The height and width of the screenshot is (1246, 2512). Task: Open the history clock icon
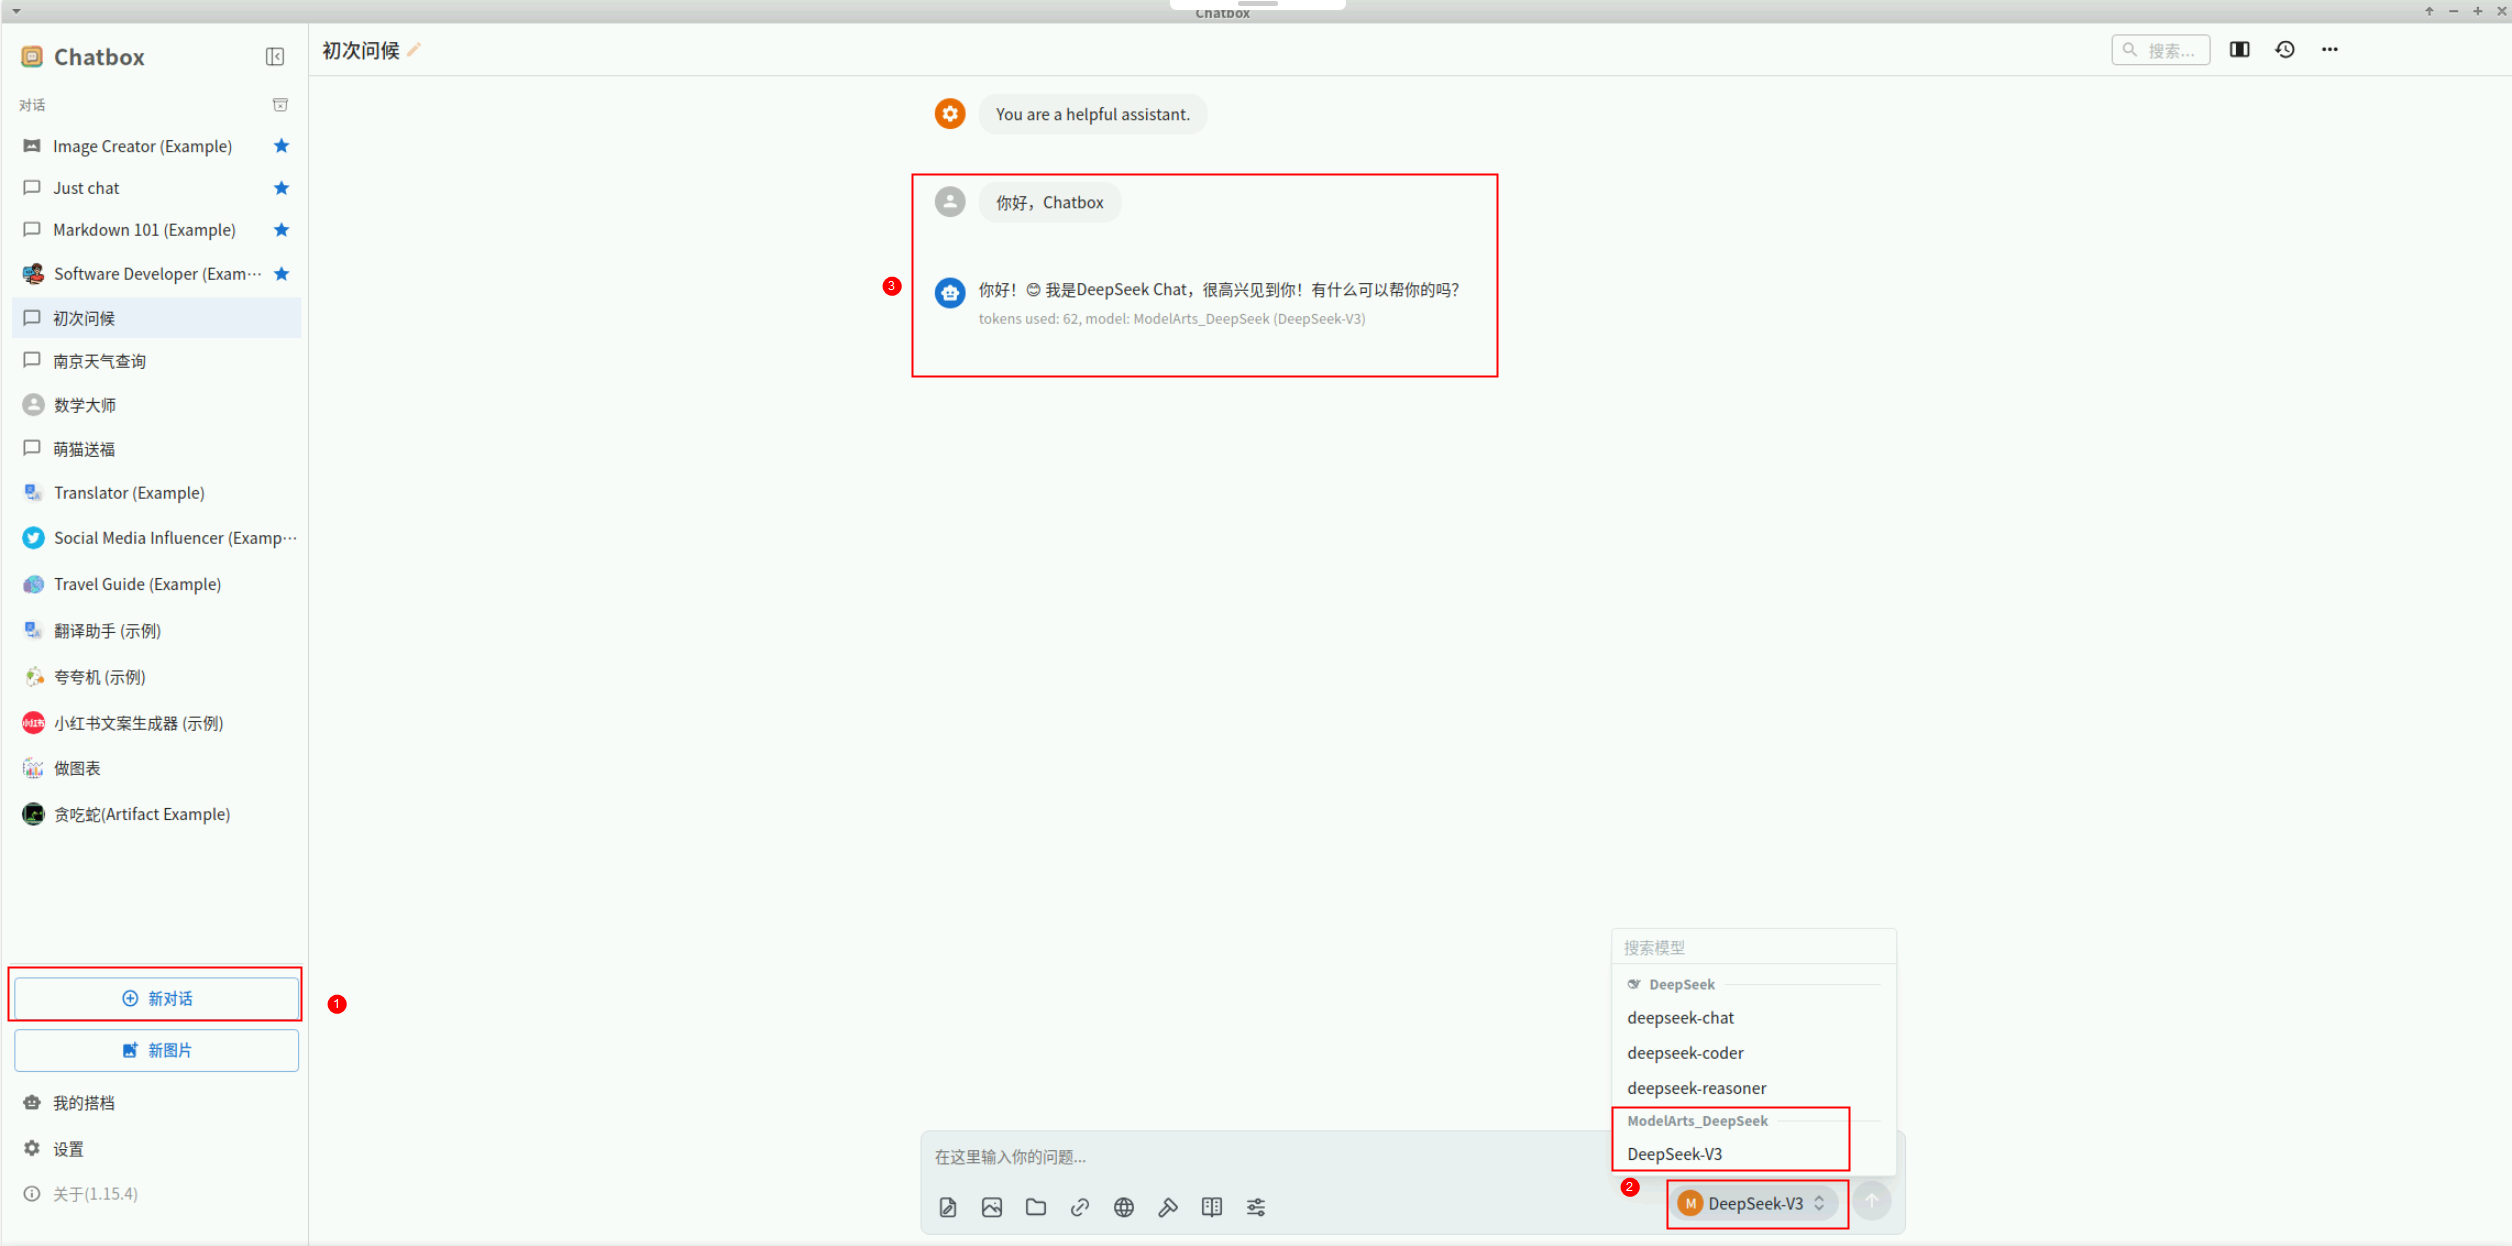click(2285, 49)
